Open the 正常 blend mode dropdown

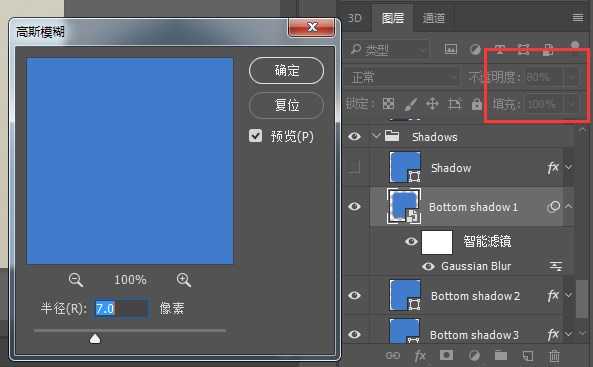pos(402,78)
